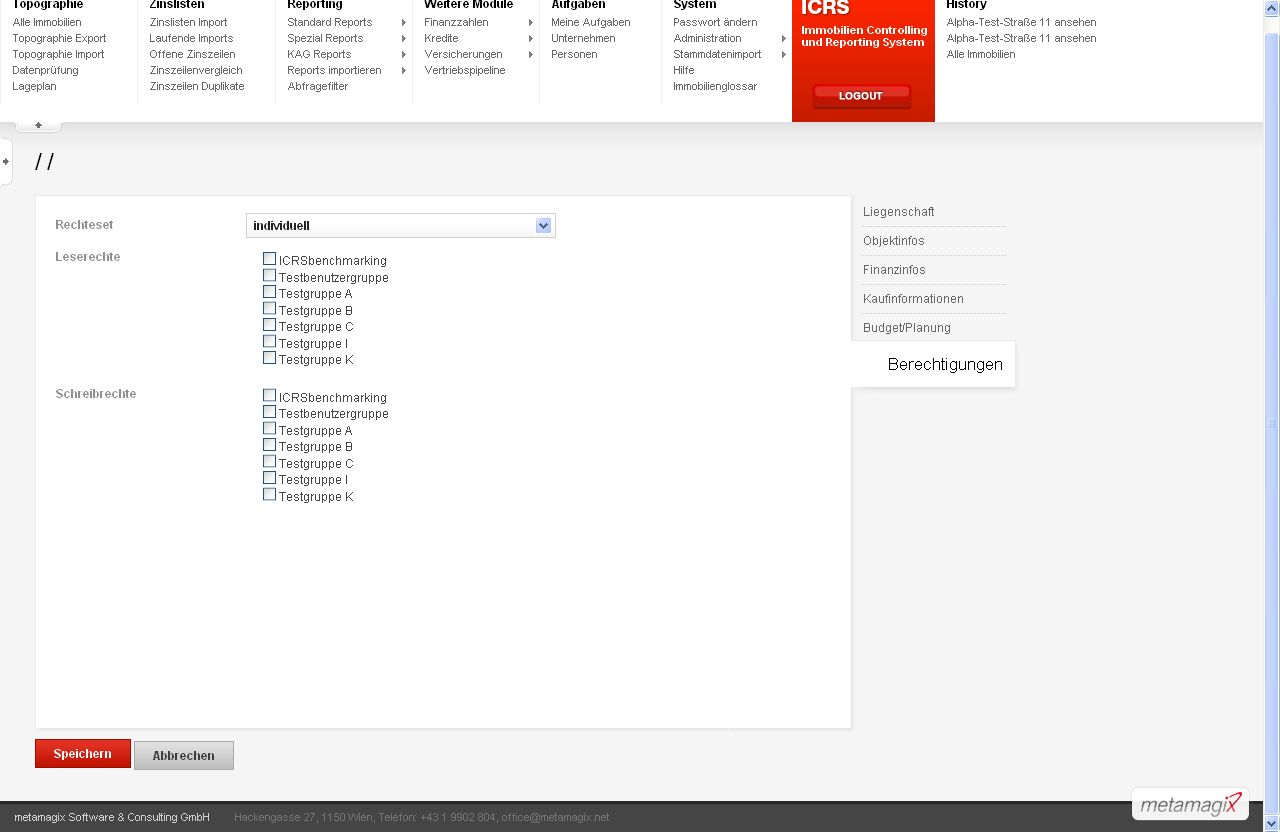1280x832 pixels.
Task: Open the Abfragefilter link
Action: pos(318,86)
